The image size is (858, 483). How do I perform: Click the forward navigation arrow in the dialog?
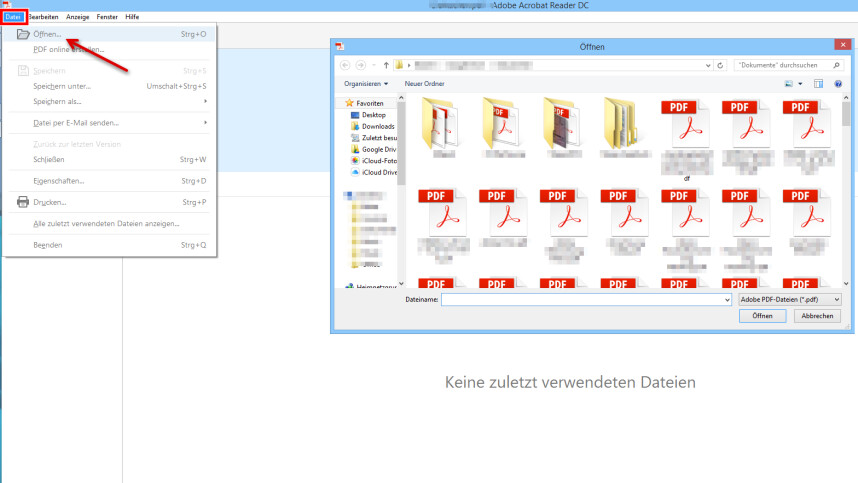[x=361, y=65]
